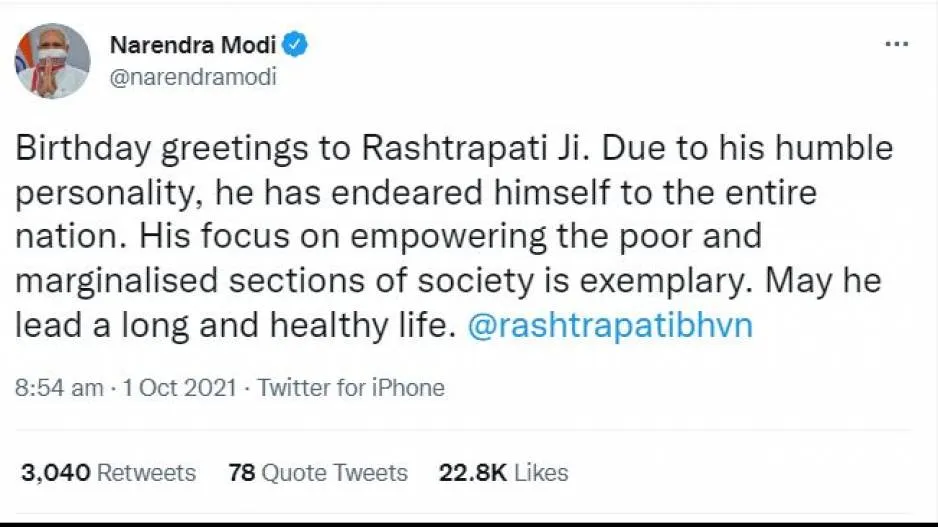The width and height of the screenshot is (938, 527).
Task: Click the 8:54 am timestamp
Action: click(x=58, y=388)
